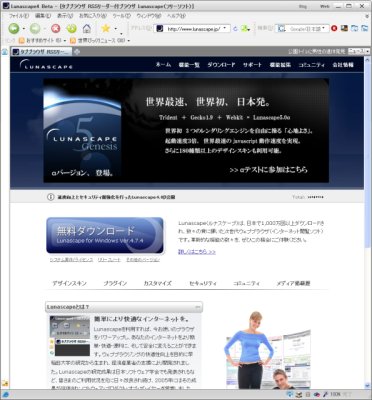Click the 無料ダウンロード button
This screenshot has height=400, width=372.
coord(105,235)
